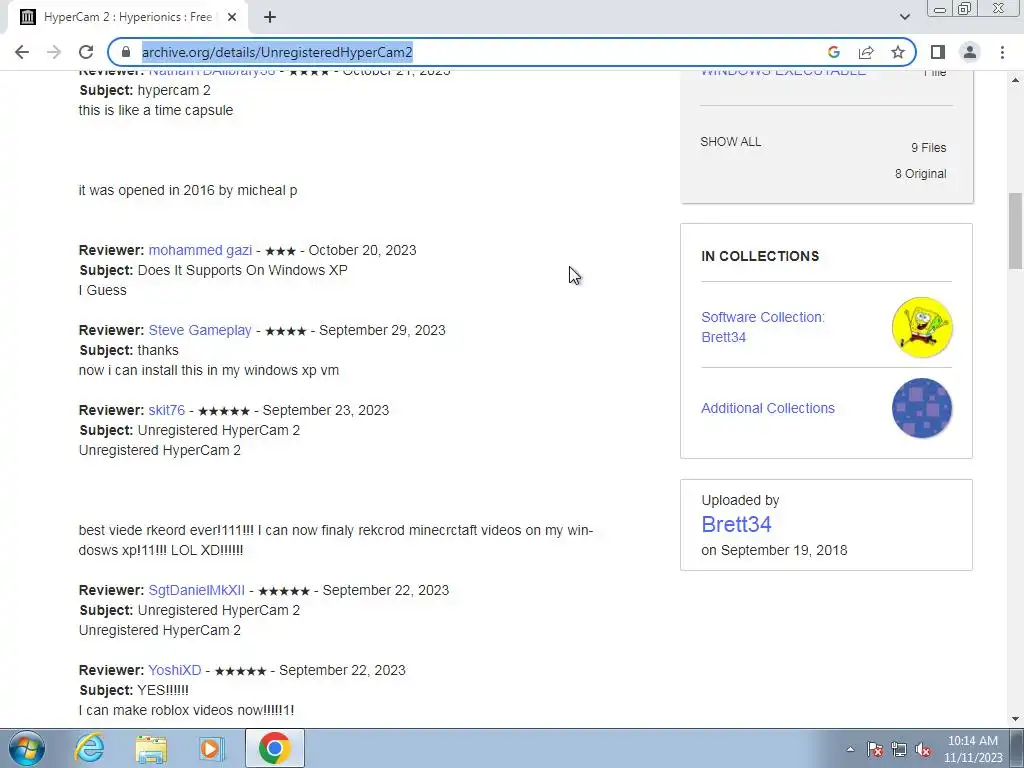Open reviewer skit76's profile
Image resolution: width=1024 pixels, height=768 pixels.
[167, 410]
